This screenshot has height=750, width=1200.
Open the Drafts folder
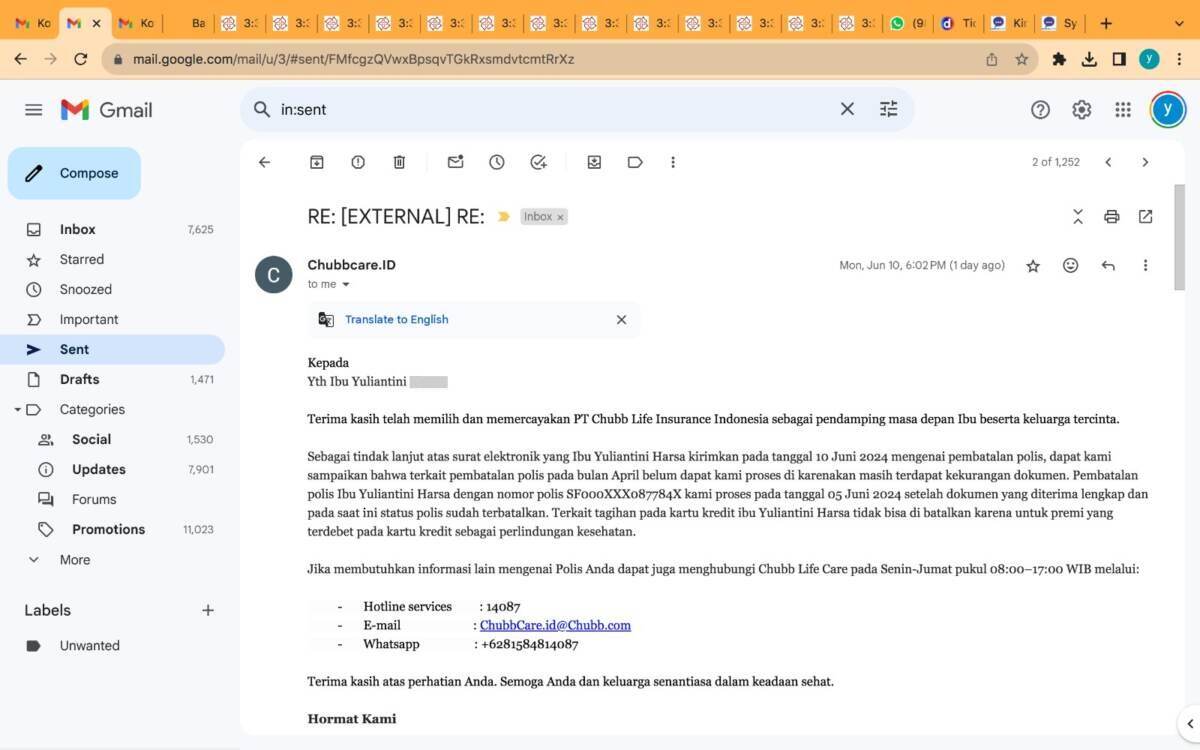(x=112, y=379)
